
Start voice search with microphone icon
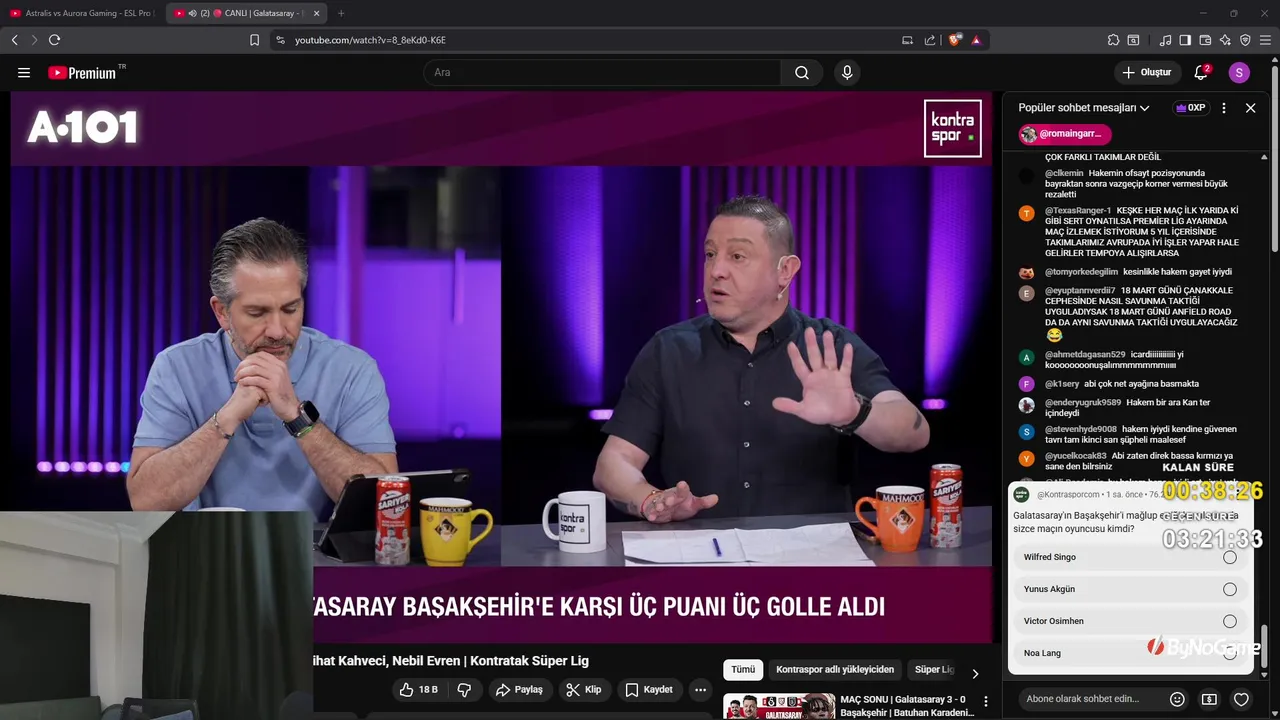pyautogui.click(x=847, y=72)
